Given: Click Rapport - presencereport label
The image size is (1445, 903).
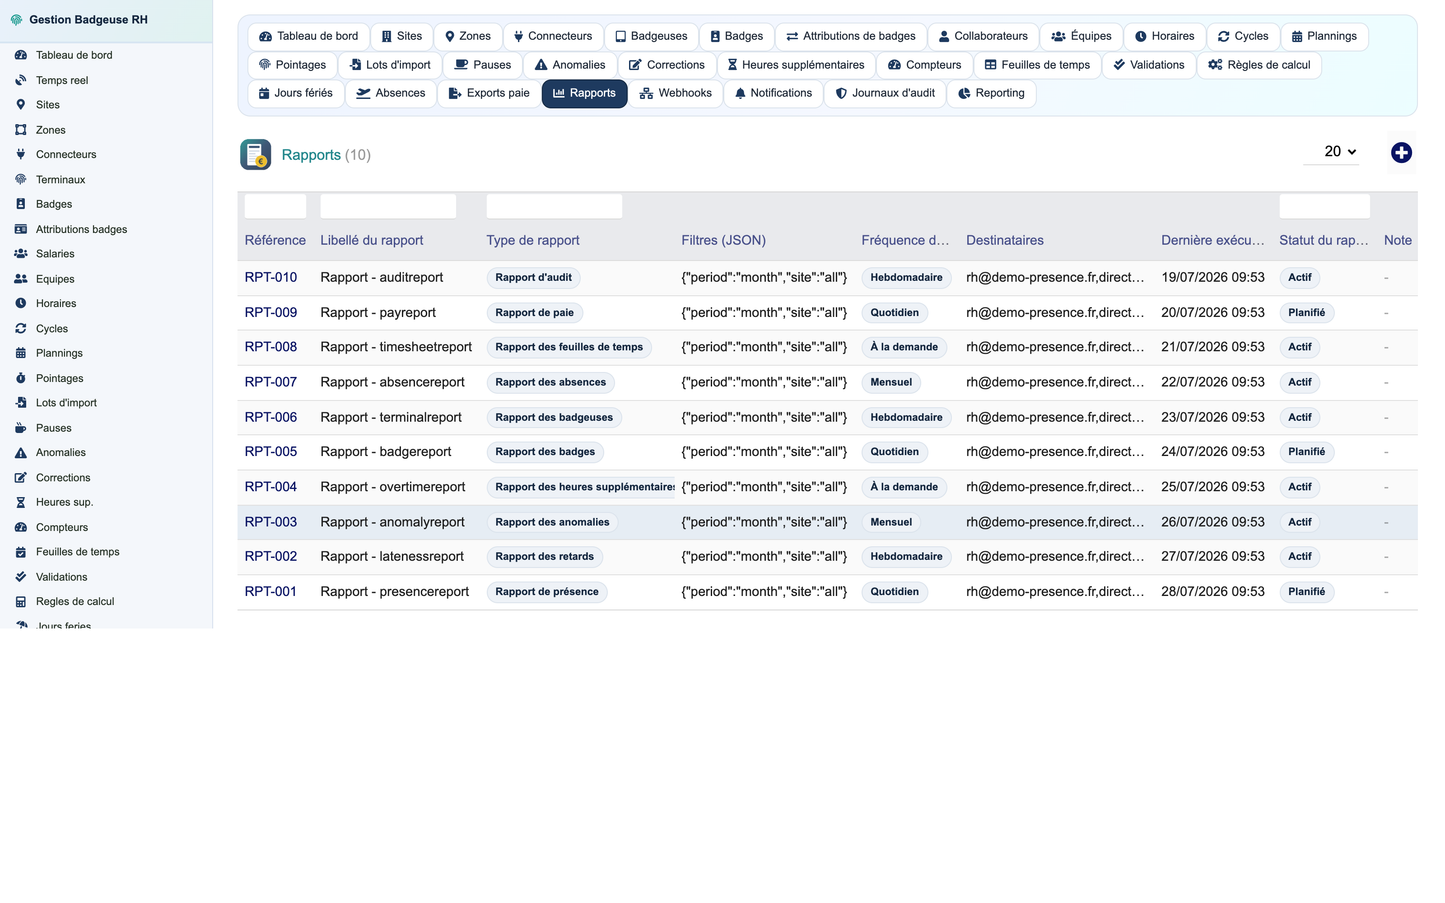Looking at the screenshot, I should (x=395, y=591).
